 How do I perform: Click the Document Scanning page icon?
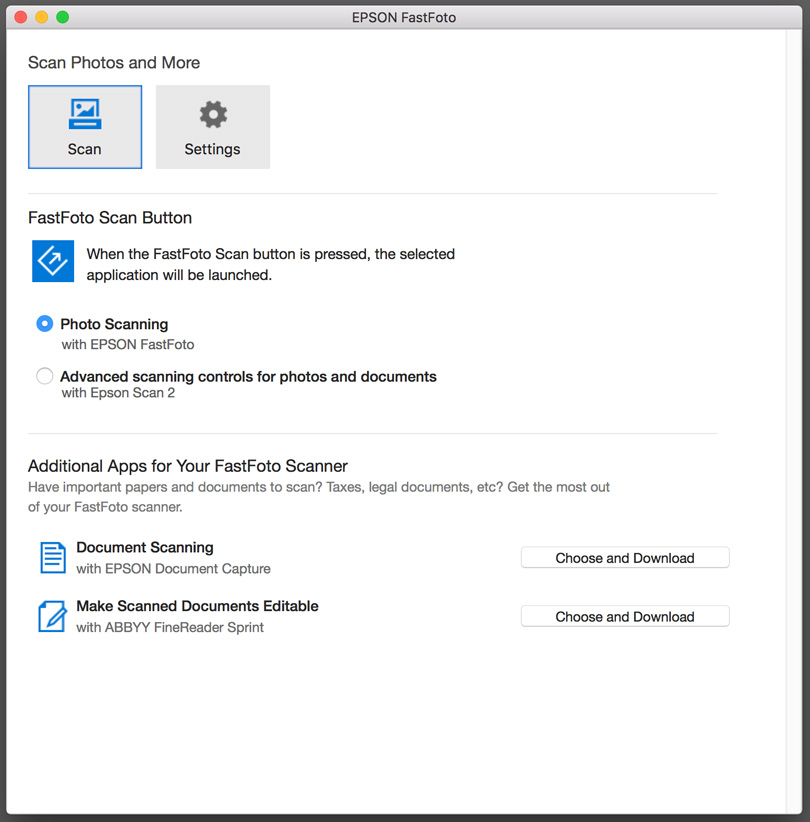53,557
